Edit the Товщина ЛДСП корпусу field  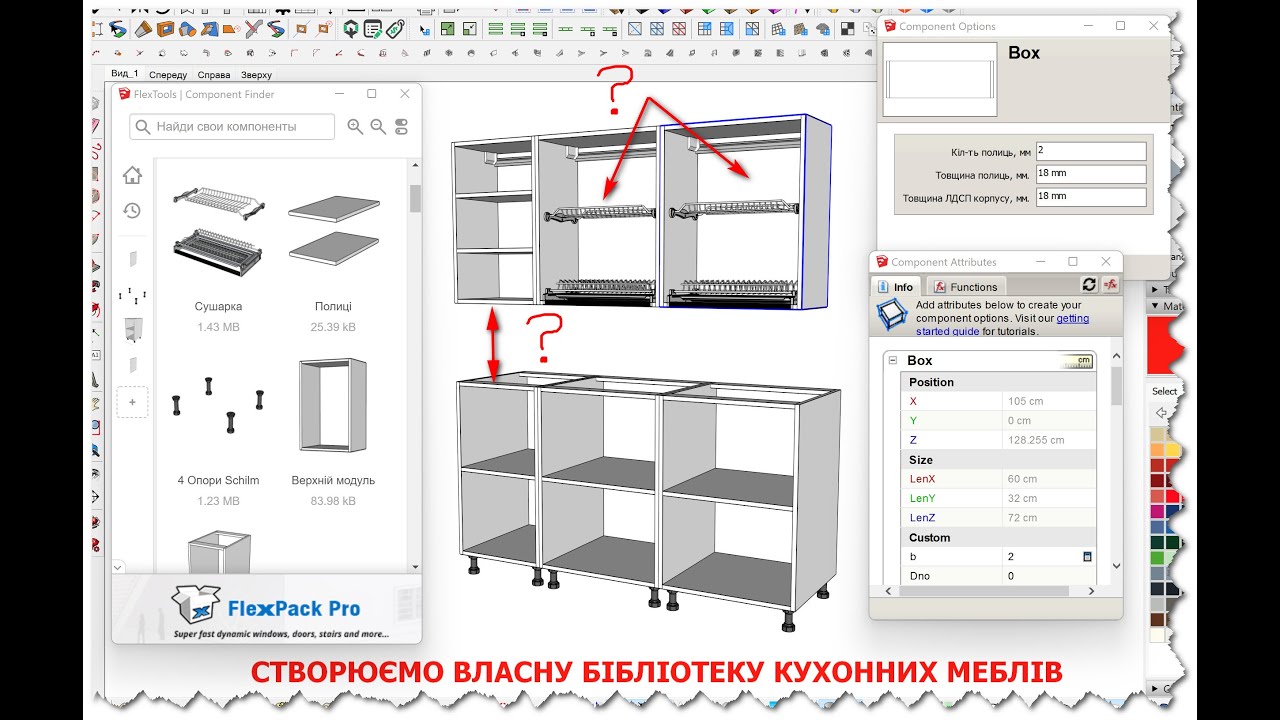1091,197
